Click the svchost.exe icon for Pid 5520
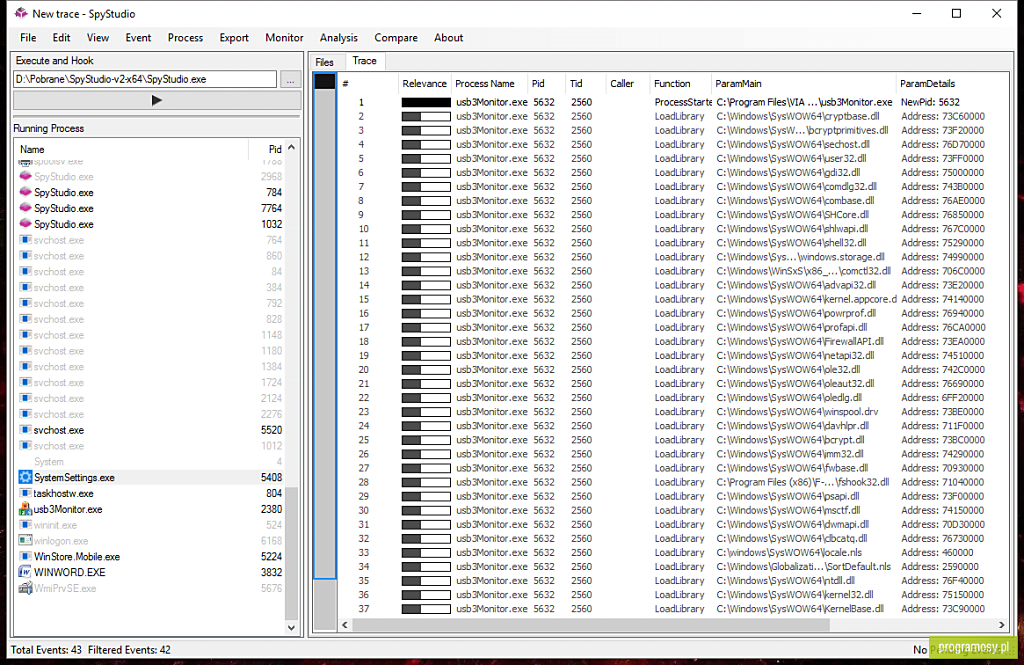 point(25,430)
